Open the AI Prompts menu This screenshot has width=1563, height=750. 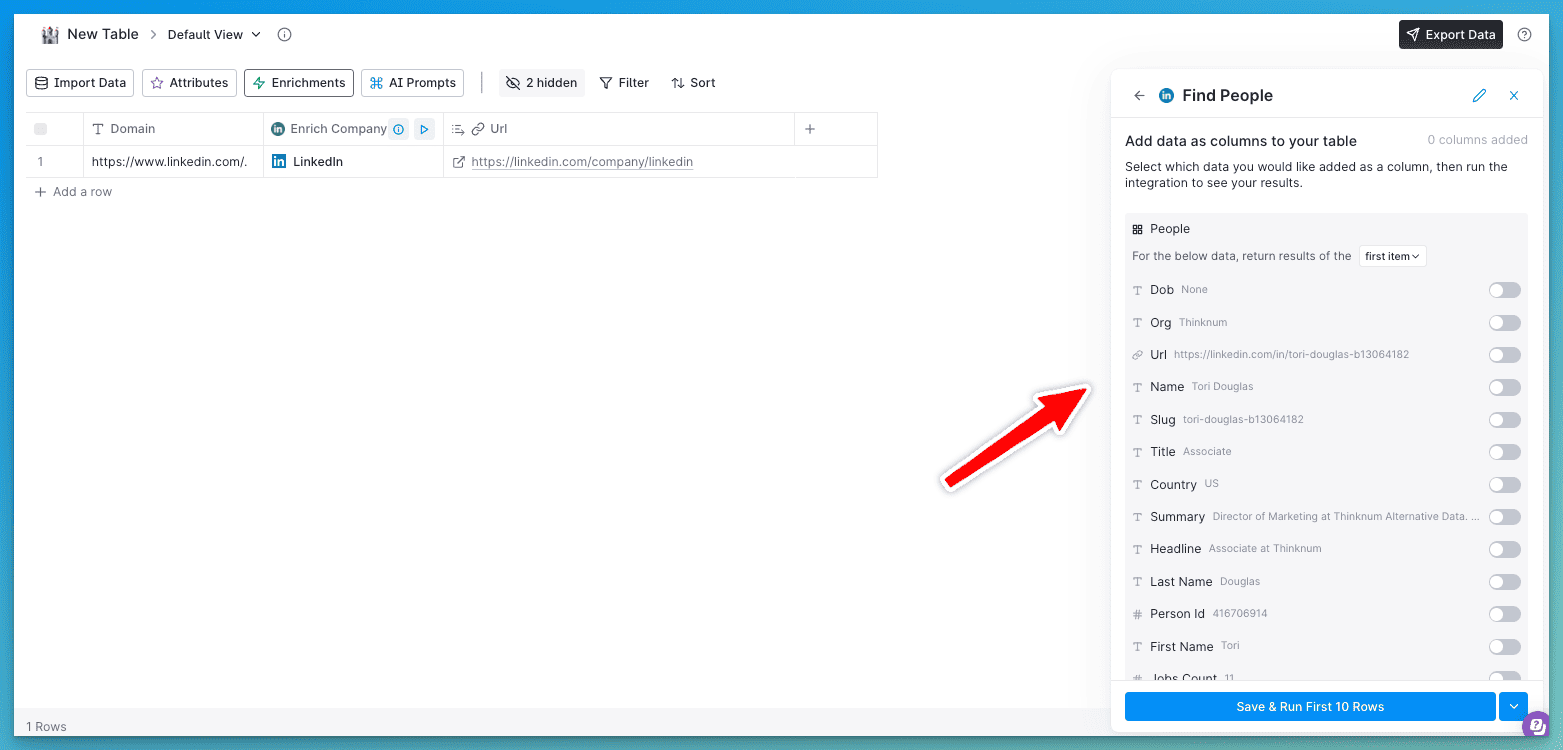[412, 83]
